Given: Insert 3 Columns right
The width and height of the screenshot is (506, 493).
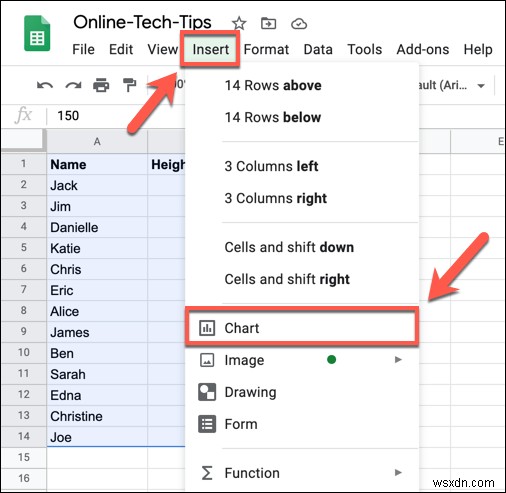Looking at the screenshot, I should click(276, 198).
